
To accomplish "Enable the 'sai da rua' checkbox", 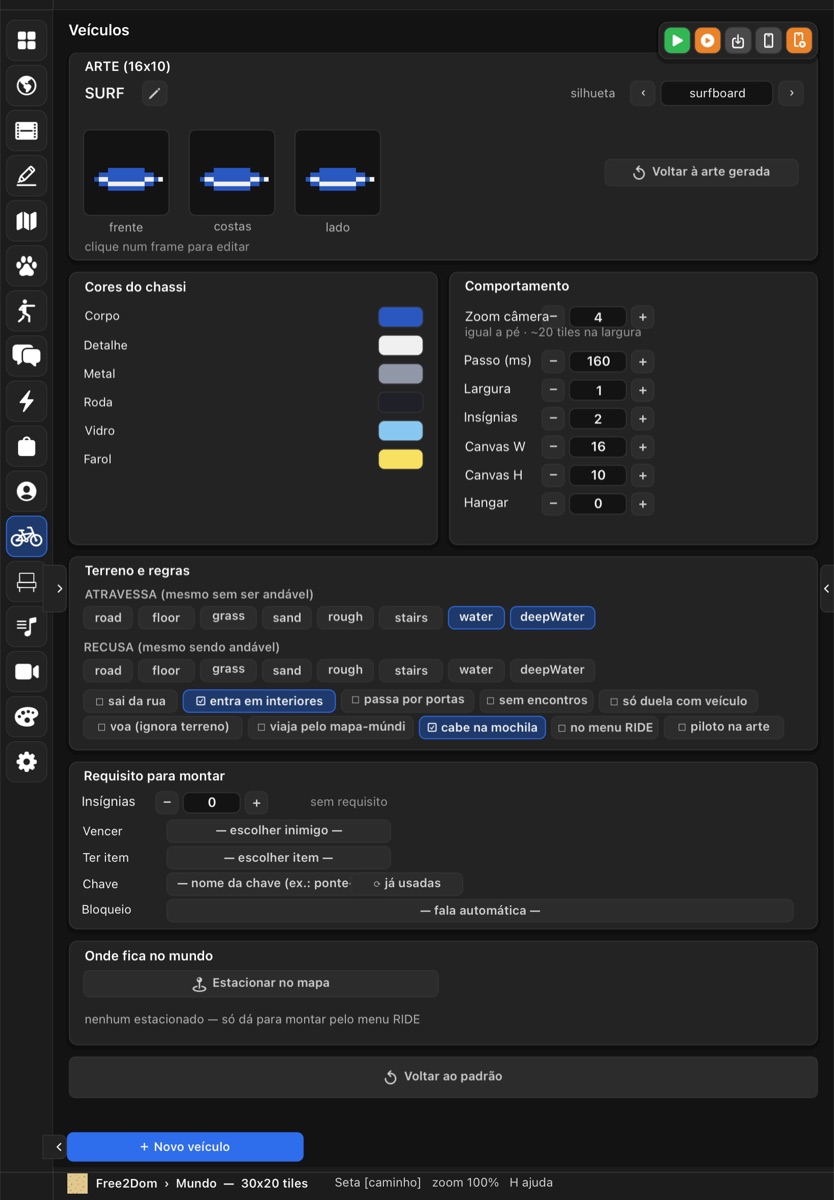I will click(x=131, y=701).
